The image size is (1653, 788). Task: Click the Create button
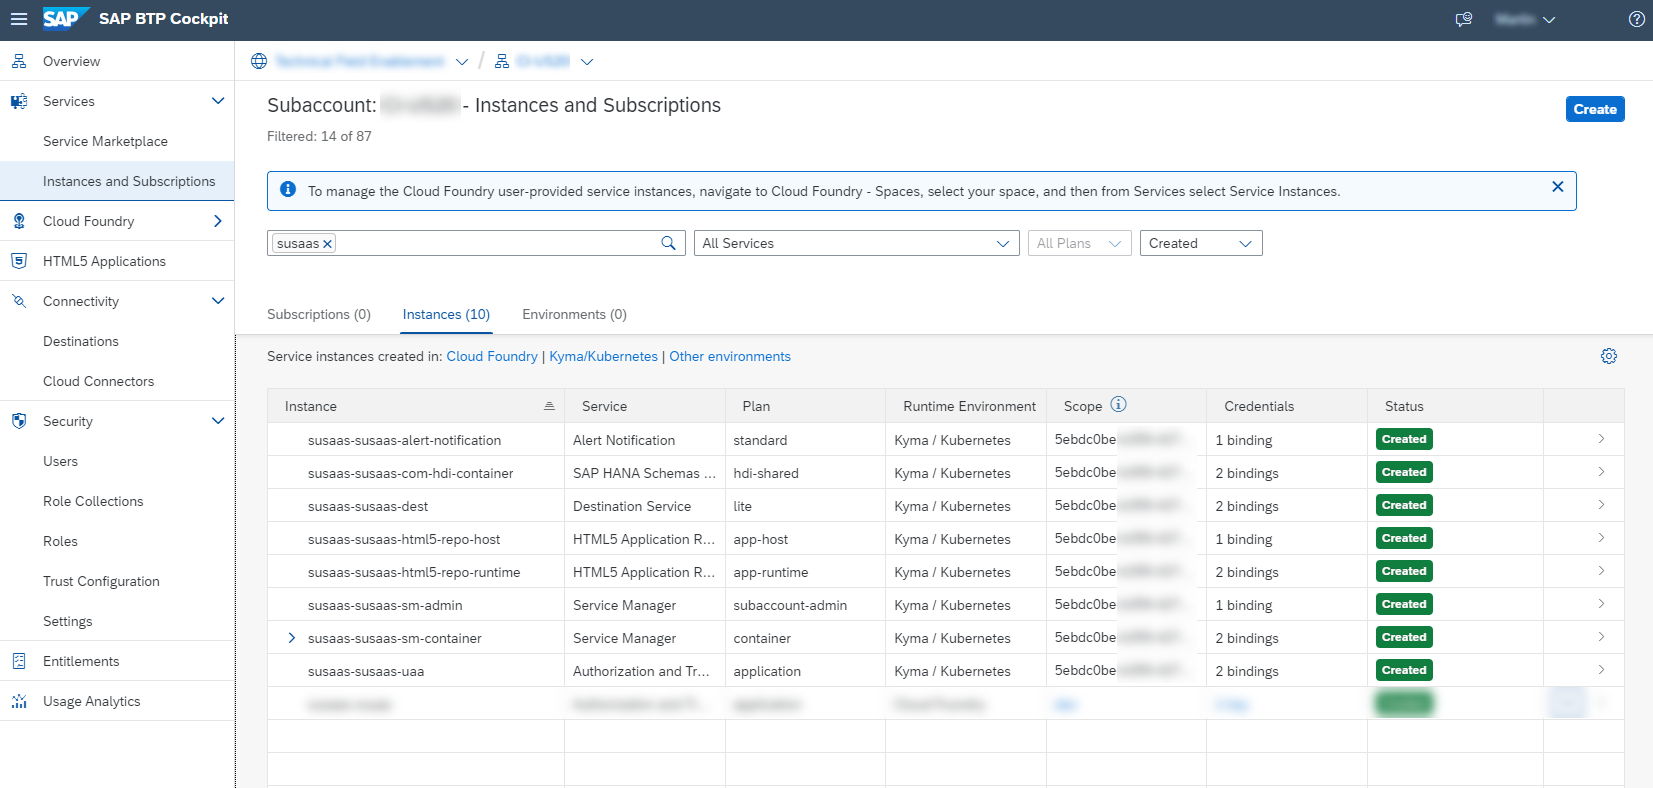point(1595,109)
